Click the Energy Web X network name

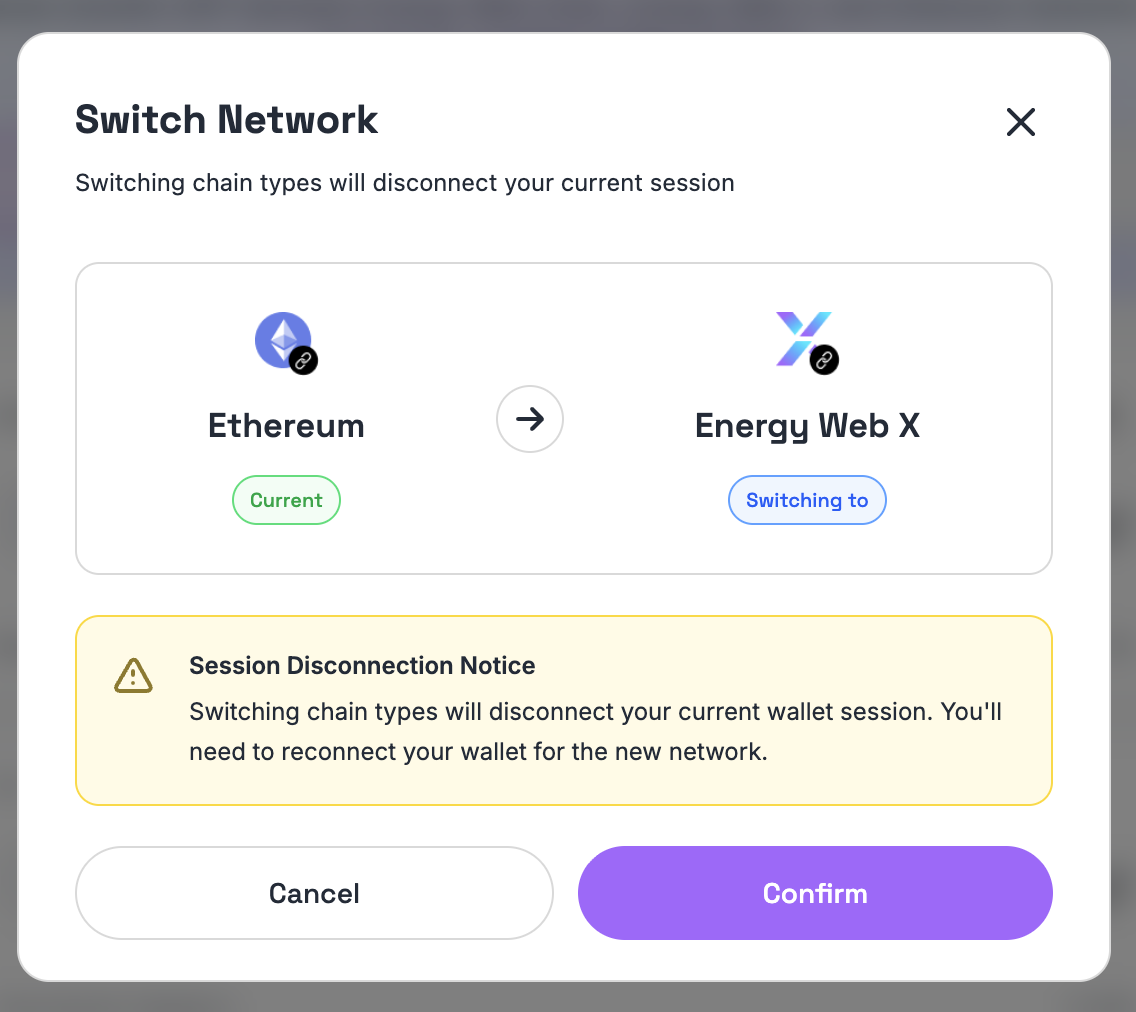point(807,426)
